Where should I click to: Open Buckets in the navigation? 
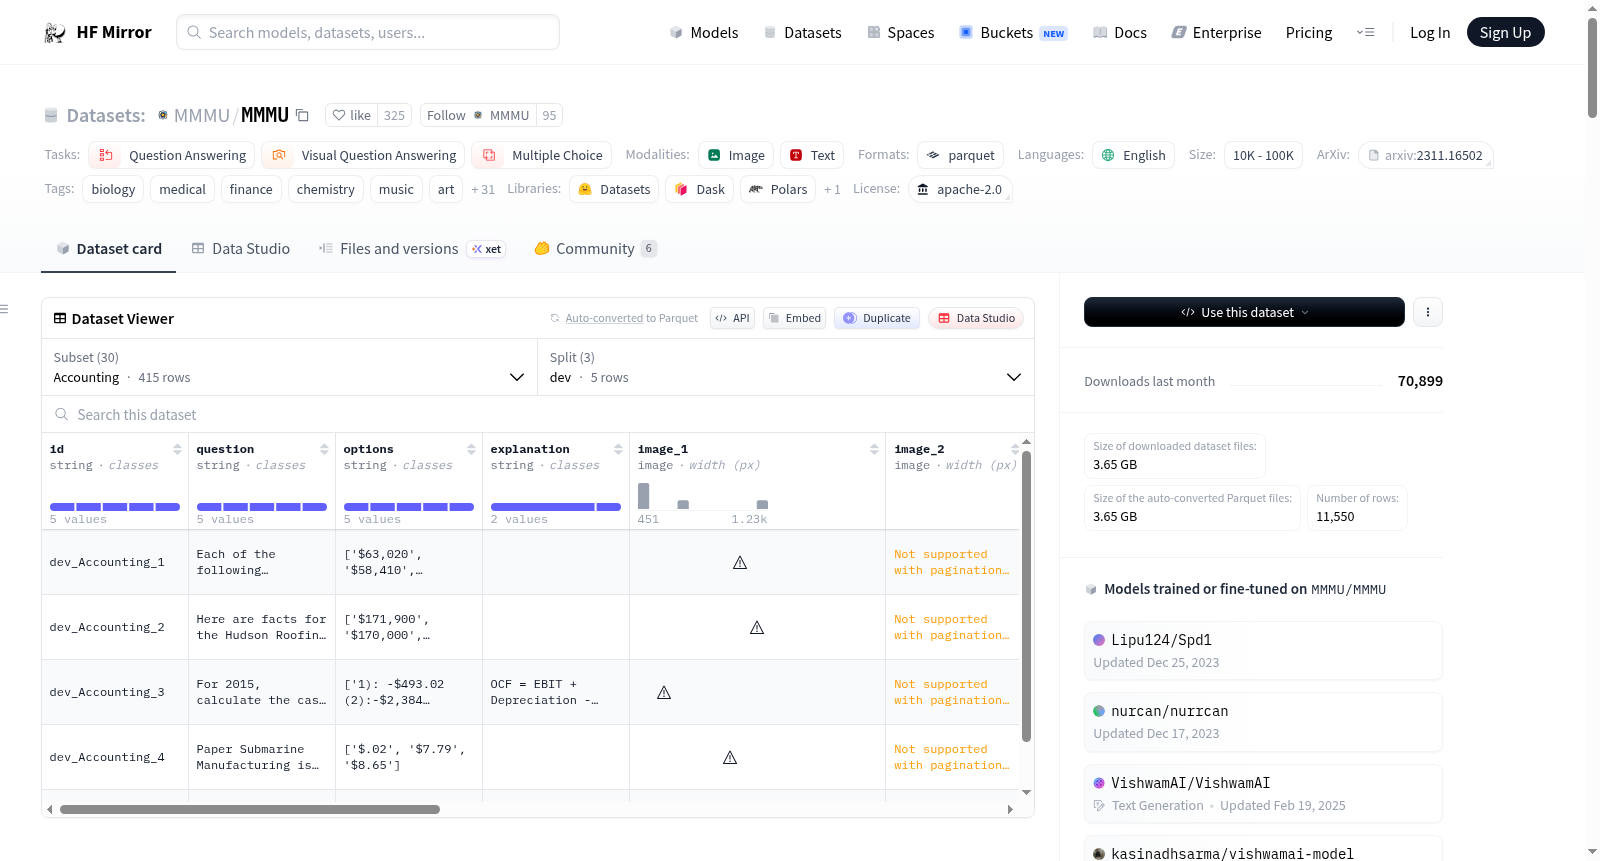pos(1013,33)
